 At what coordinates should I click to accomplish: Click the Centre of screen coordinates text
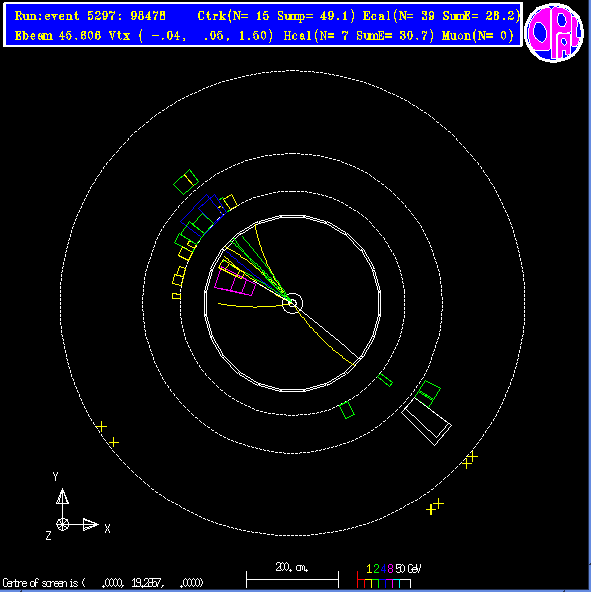click(x=103, y=583)
